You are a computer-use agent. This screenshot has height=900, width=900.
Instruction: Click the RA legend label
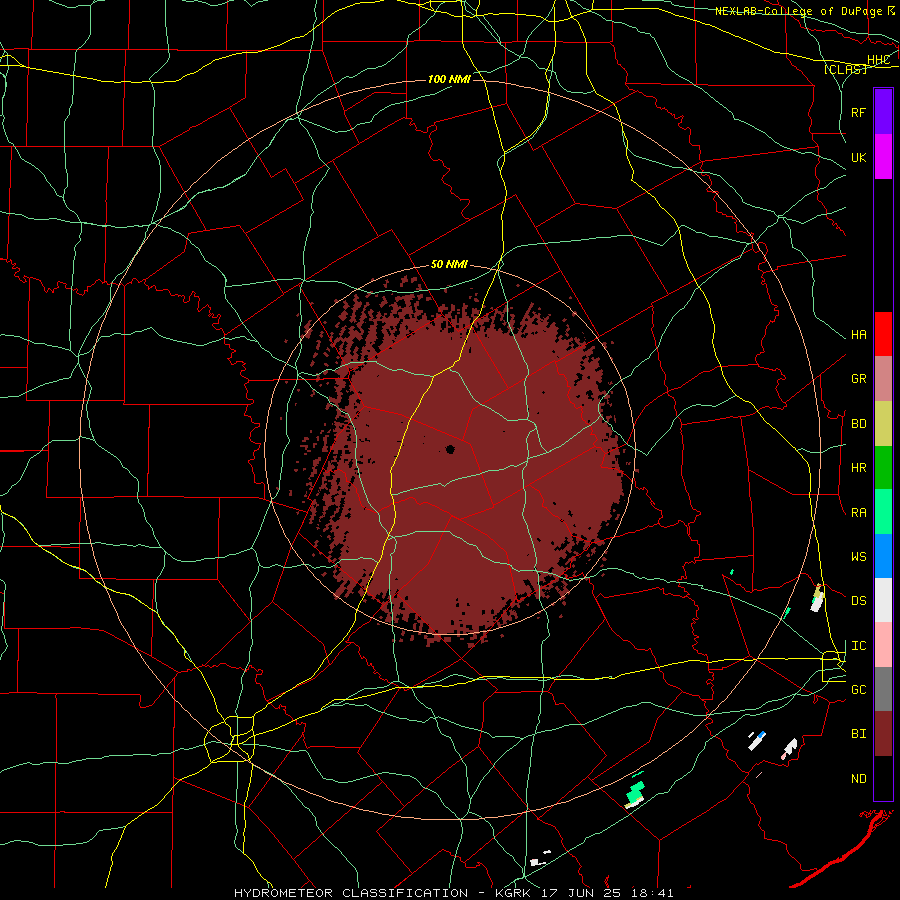(x=858, y=513)
